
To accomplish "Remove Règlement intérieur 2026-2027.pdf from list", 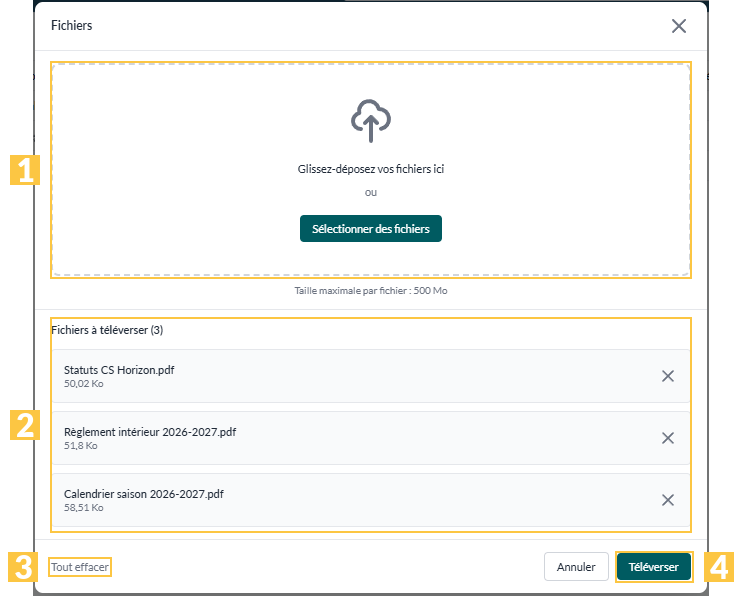I will (668, 438).
